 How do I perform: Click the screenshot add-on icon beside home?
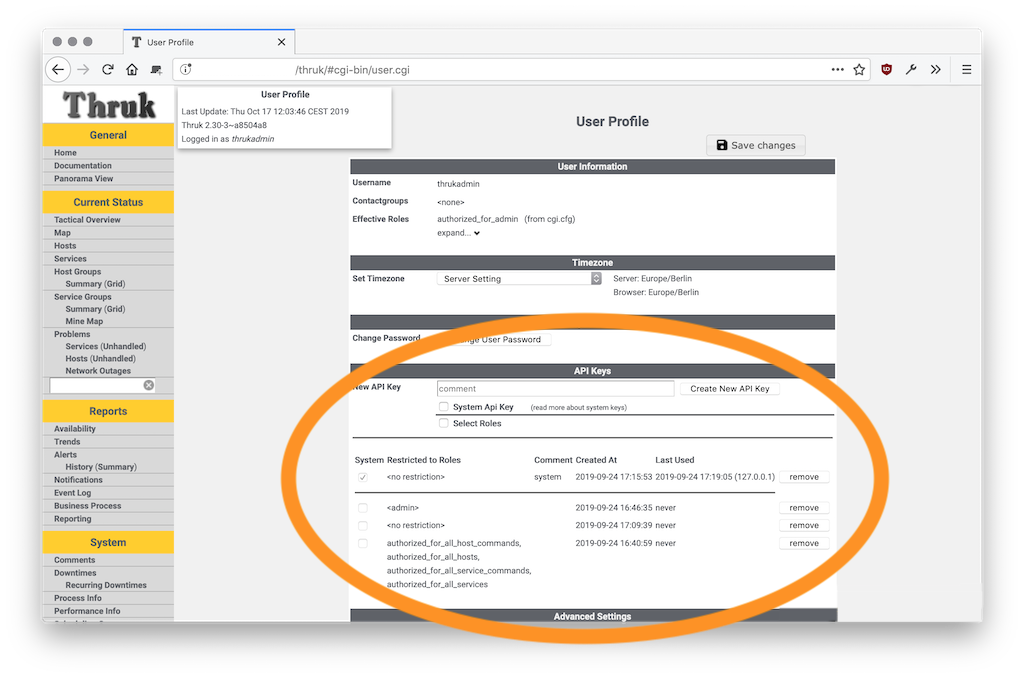click(x=156, y=69)
